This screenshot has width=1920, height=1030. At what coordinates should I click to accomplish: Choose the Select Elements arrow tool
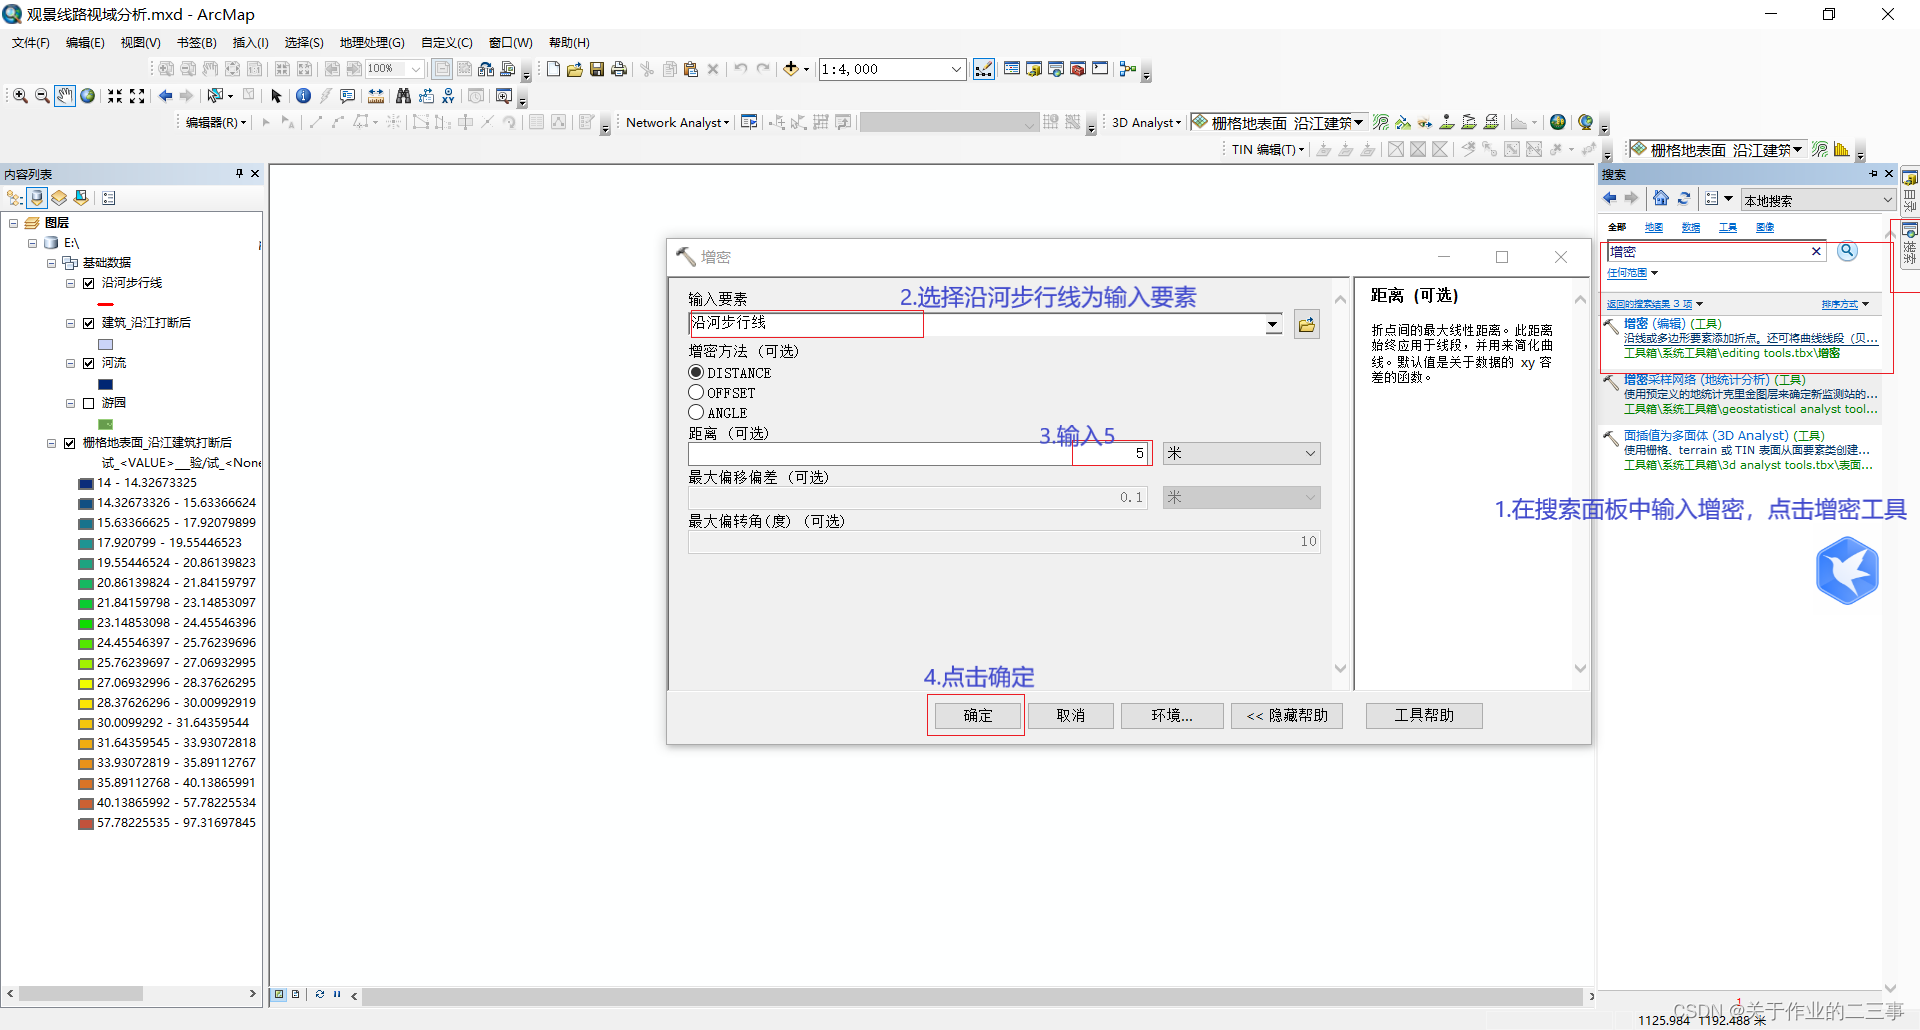click(x=277, y=96)
